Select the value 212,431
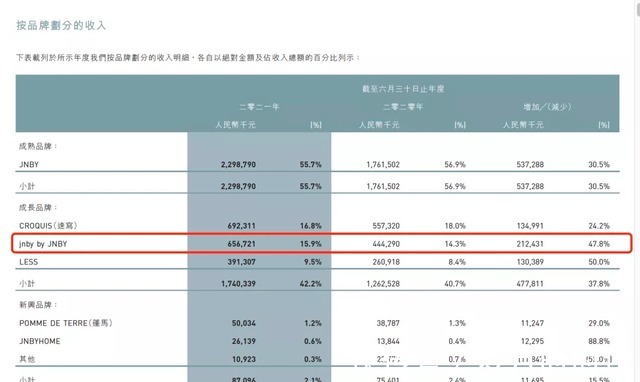Screen dimensions: 640x382 click(530, 244)
